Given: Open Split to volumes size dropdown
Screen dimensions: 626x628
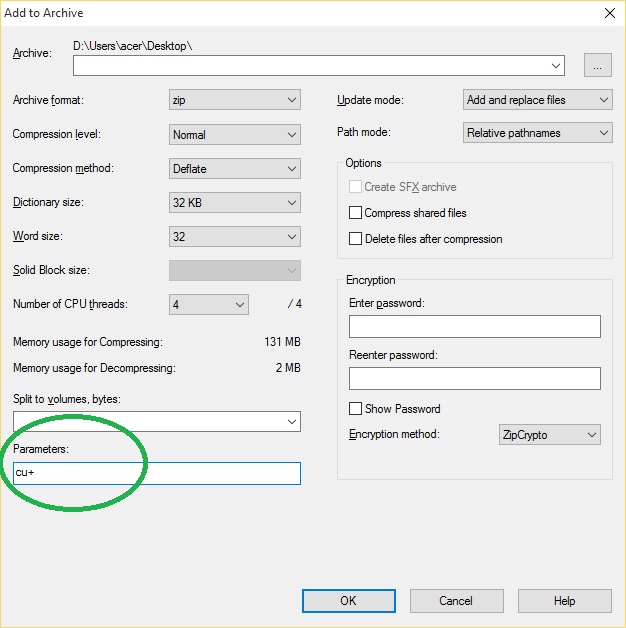Looking at the screenshot, I should pyautogui.click(x=156, y=422).
